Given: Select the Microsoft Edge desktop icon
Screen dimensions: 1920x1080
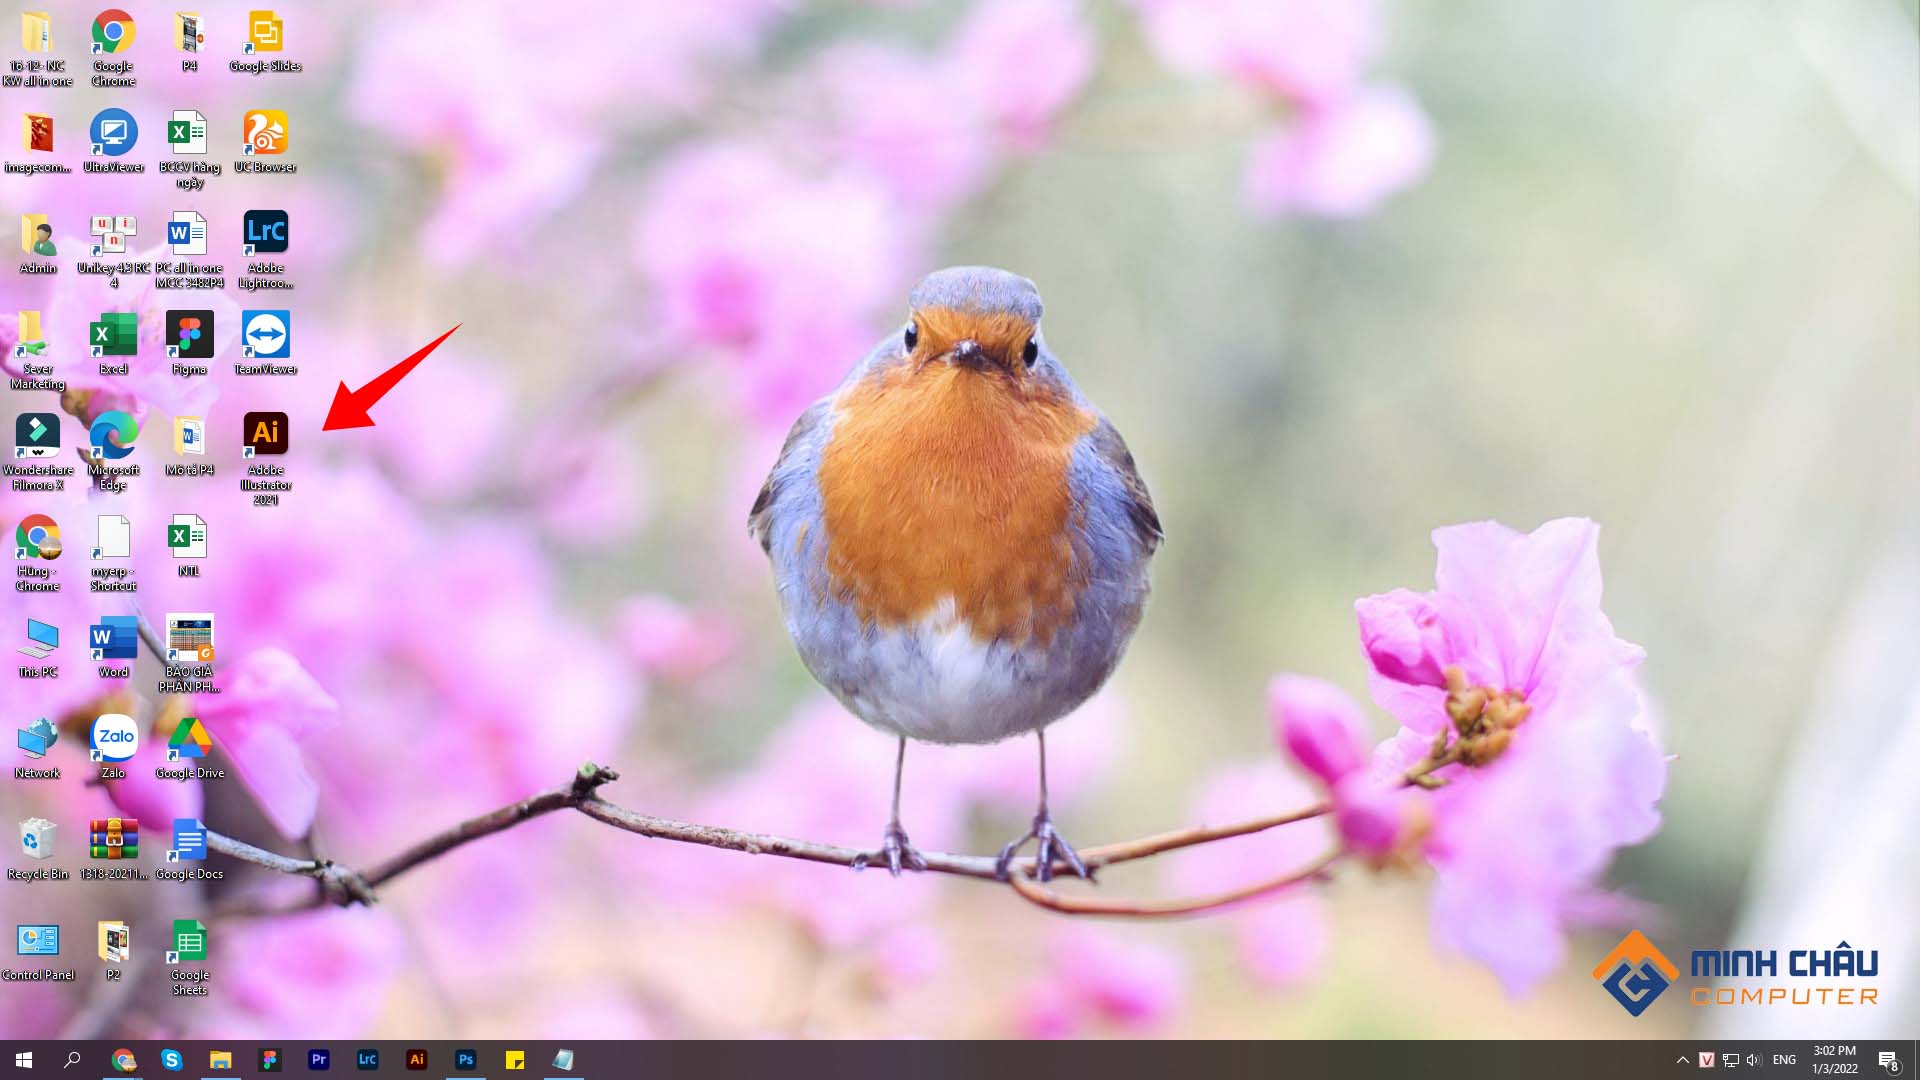Looking at the screenshot, I should click(x=113, y=452).
